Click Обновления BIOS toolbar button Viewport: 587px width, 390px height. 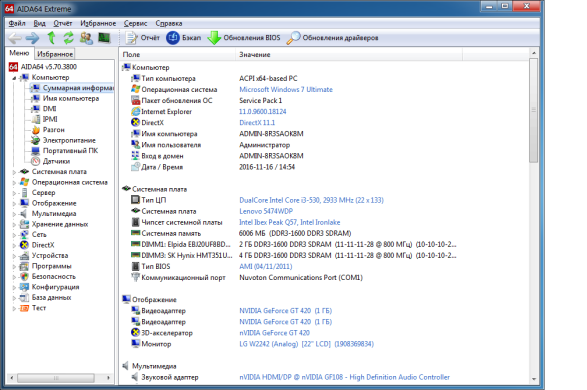coord(243,37)
